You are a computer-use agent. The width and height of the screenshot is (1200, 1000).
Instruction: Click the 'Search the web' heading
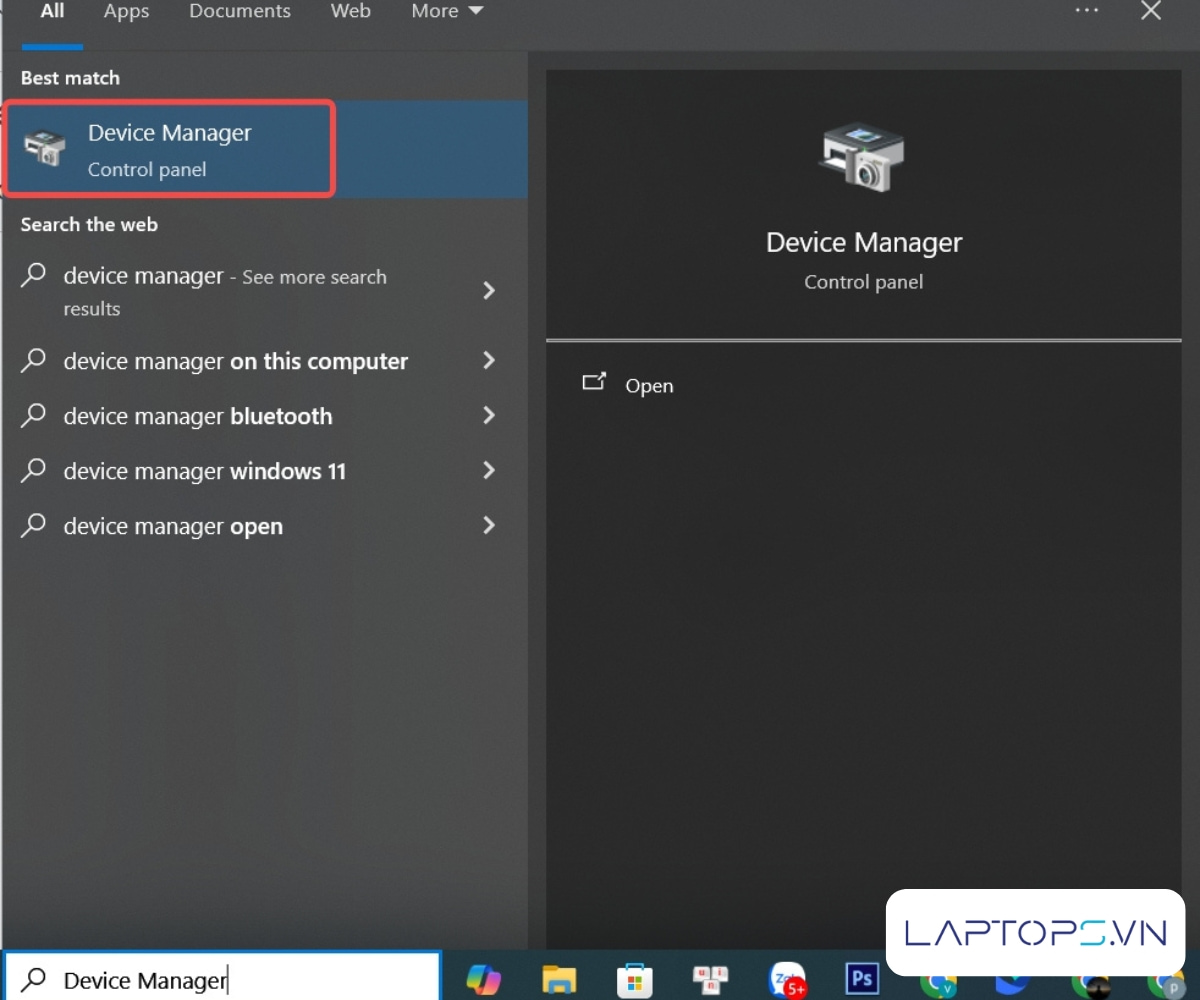89,225
